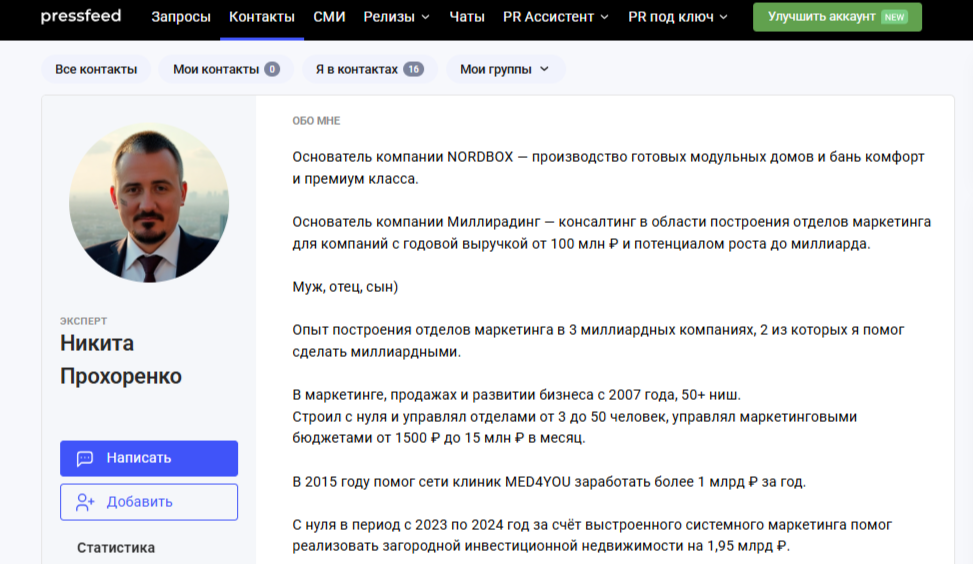Click the ОБО МНЕ heading
The image size is (973, 564).
tap(316, 121)
